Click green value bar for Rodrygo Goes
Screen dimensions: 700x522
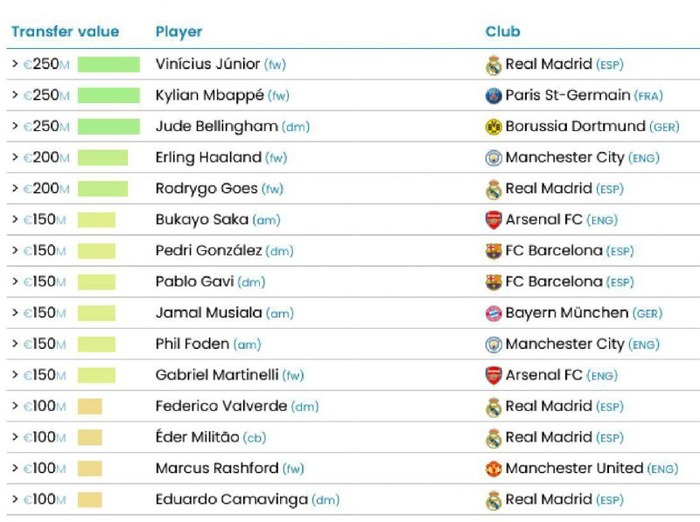103,188
